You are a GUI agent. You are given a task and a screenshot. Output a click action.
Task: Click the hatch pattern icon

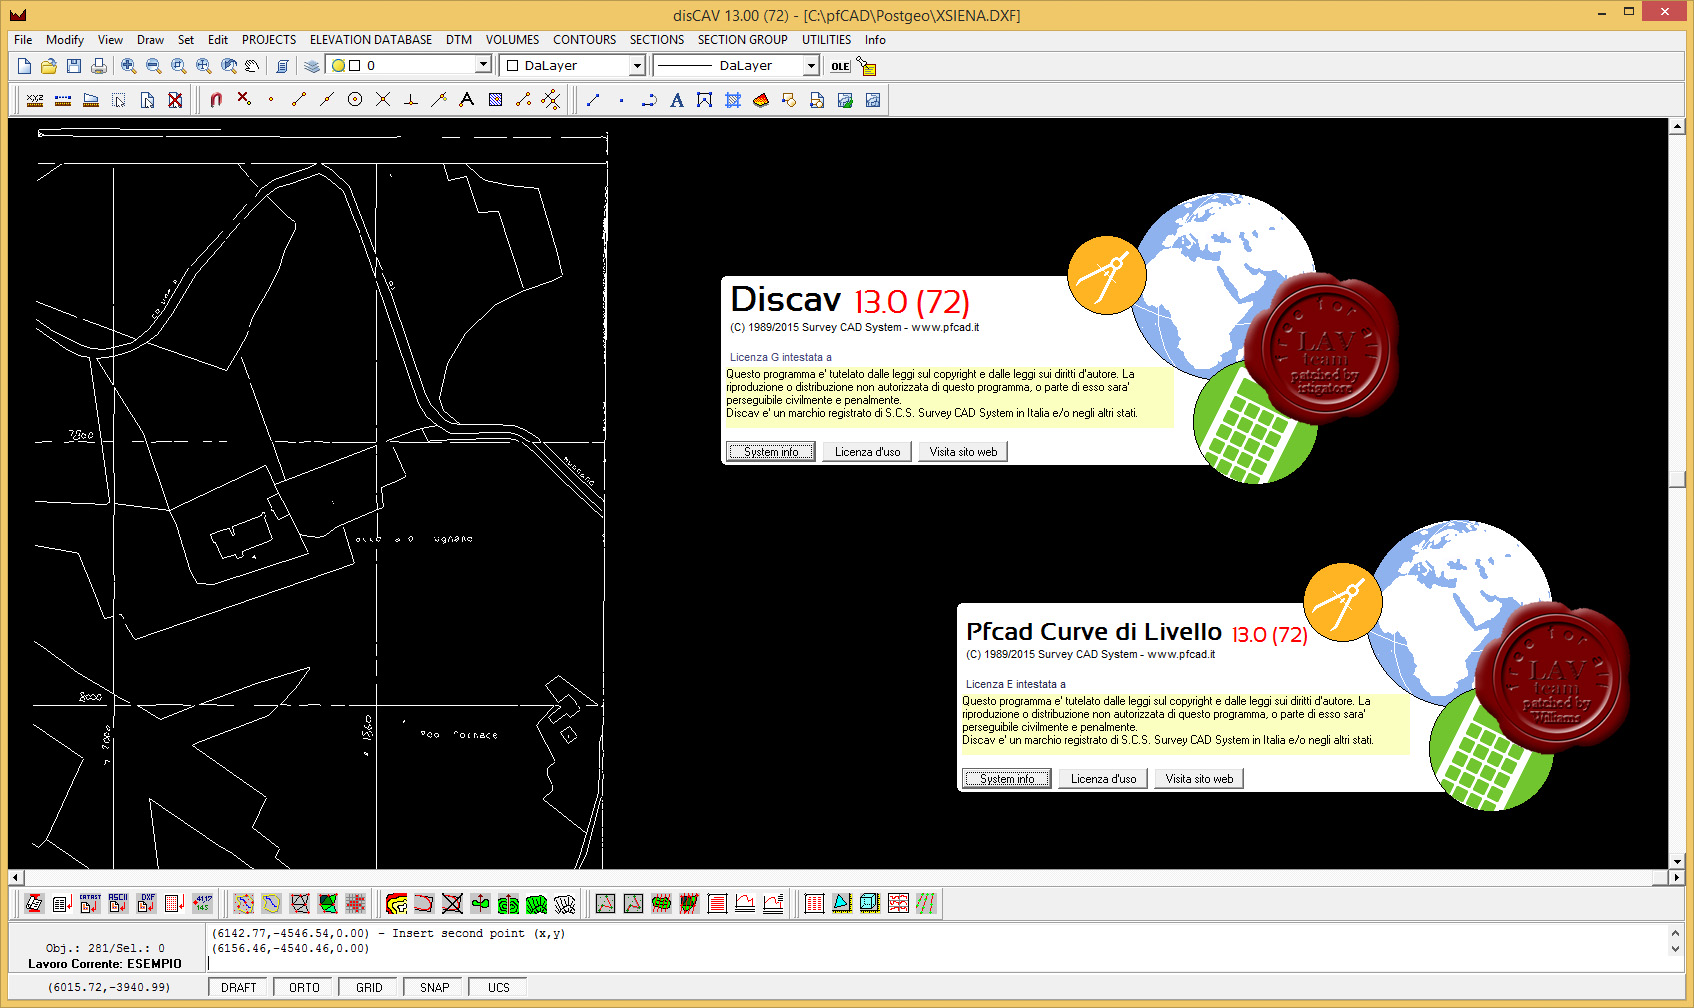[x=495, y=100]
